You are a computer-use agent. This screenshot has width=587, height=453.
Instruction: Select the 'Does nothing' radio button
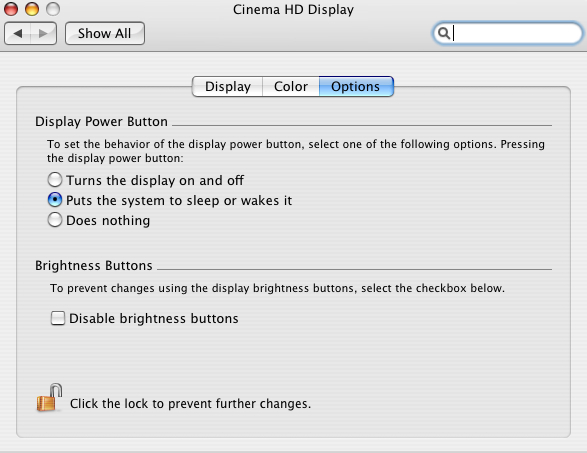[55, 220]
